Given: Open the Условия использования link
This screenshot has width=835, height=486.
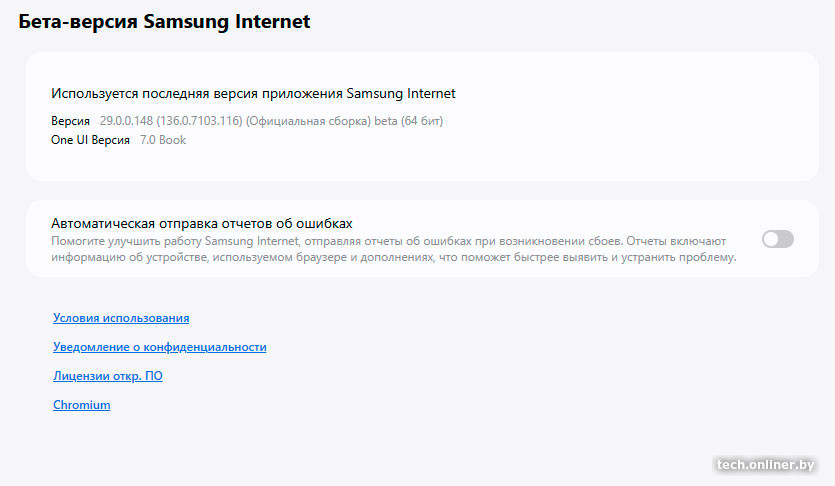Looking at the screenshot, I should tap(121, 318).
